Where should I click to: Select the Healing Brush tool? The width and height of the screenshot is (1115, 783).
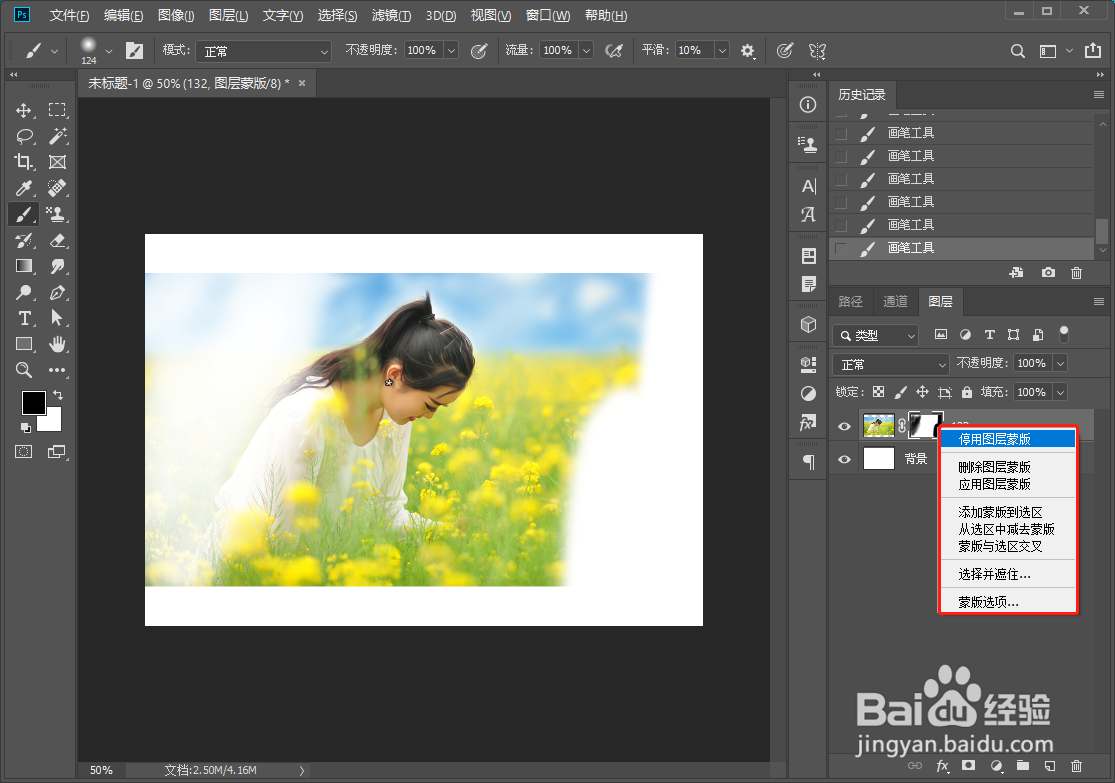[57, 188]
